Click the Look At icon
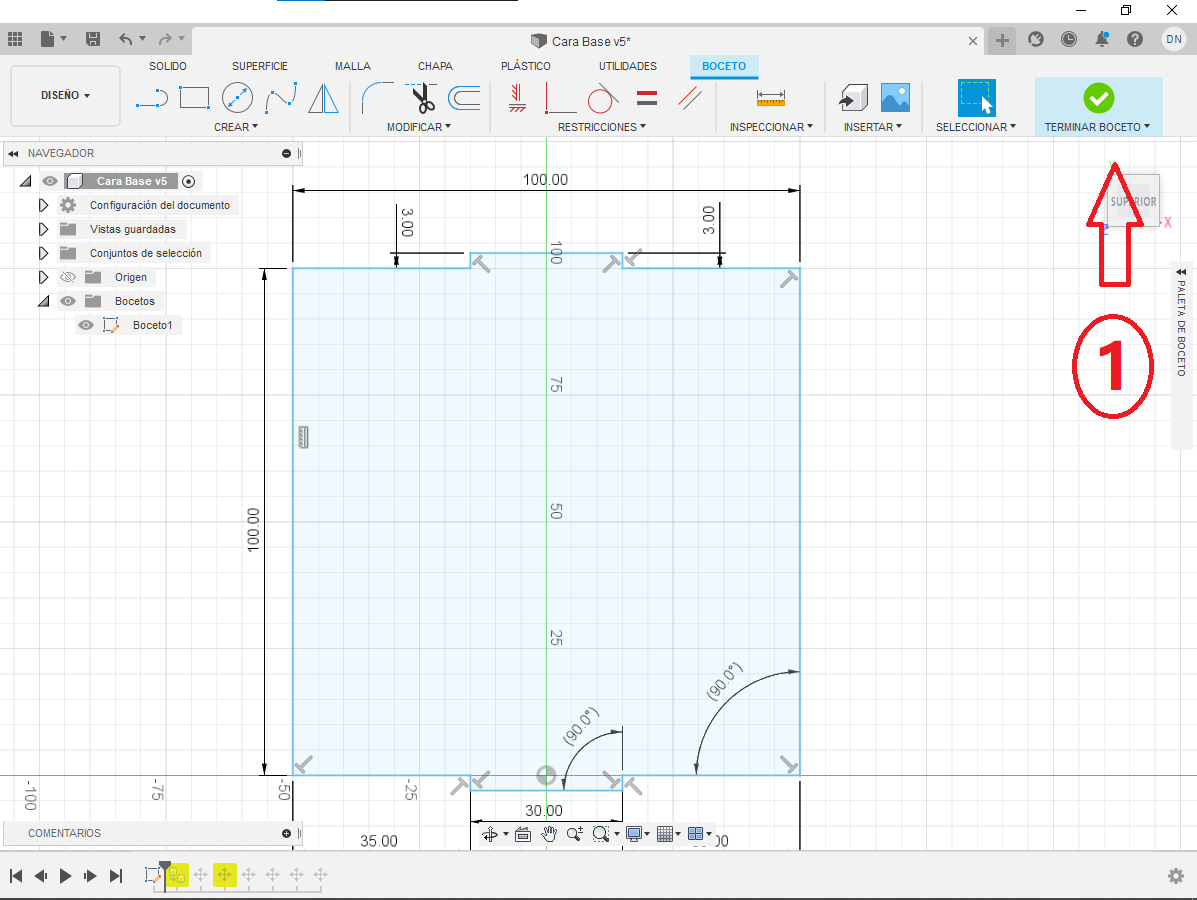Viewport: 1197px width, 900px height. (523, 834)
